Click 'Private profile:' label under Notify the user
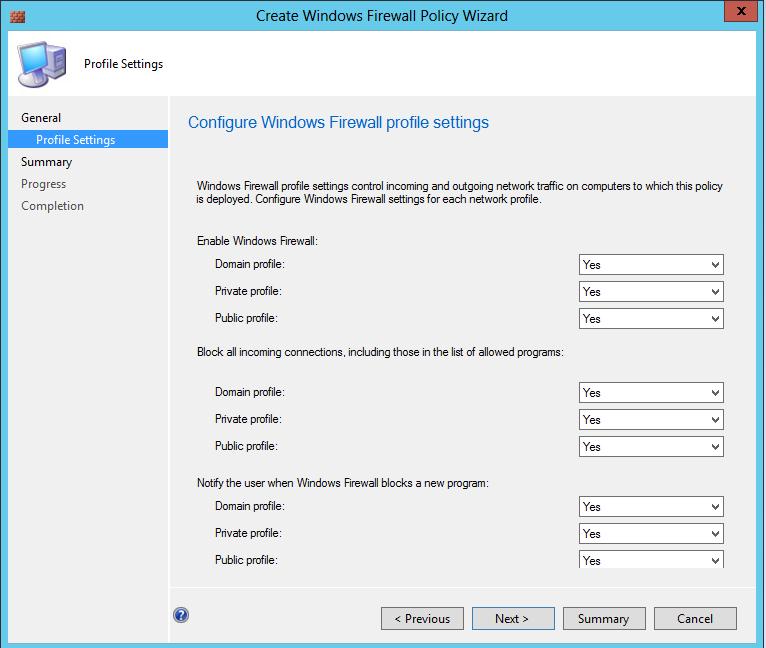Image resolution: width=766 pixels, height=648 pixels. pos(248,533)
